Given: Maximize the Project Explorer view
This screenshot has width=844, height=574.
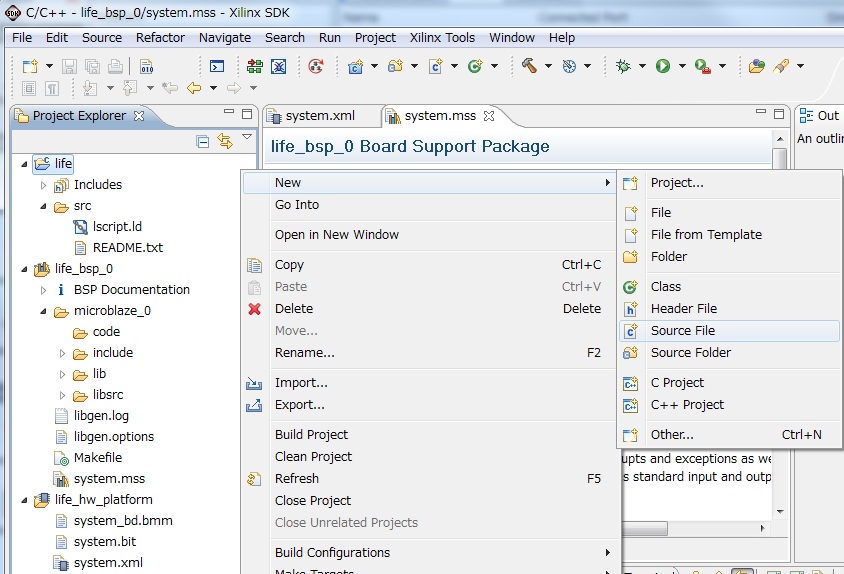Looking at the screenshot, I should click(x=247, y=114).
